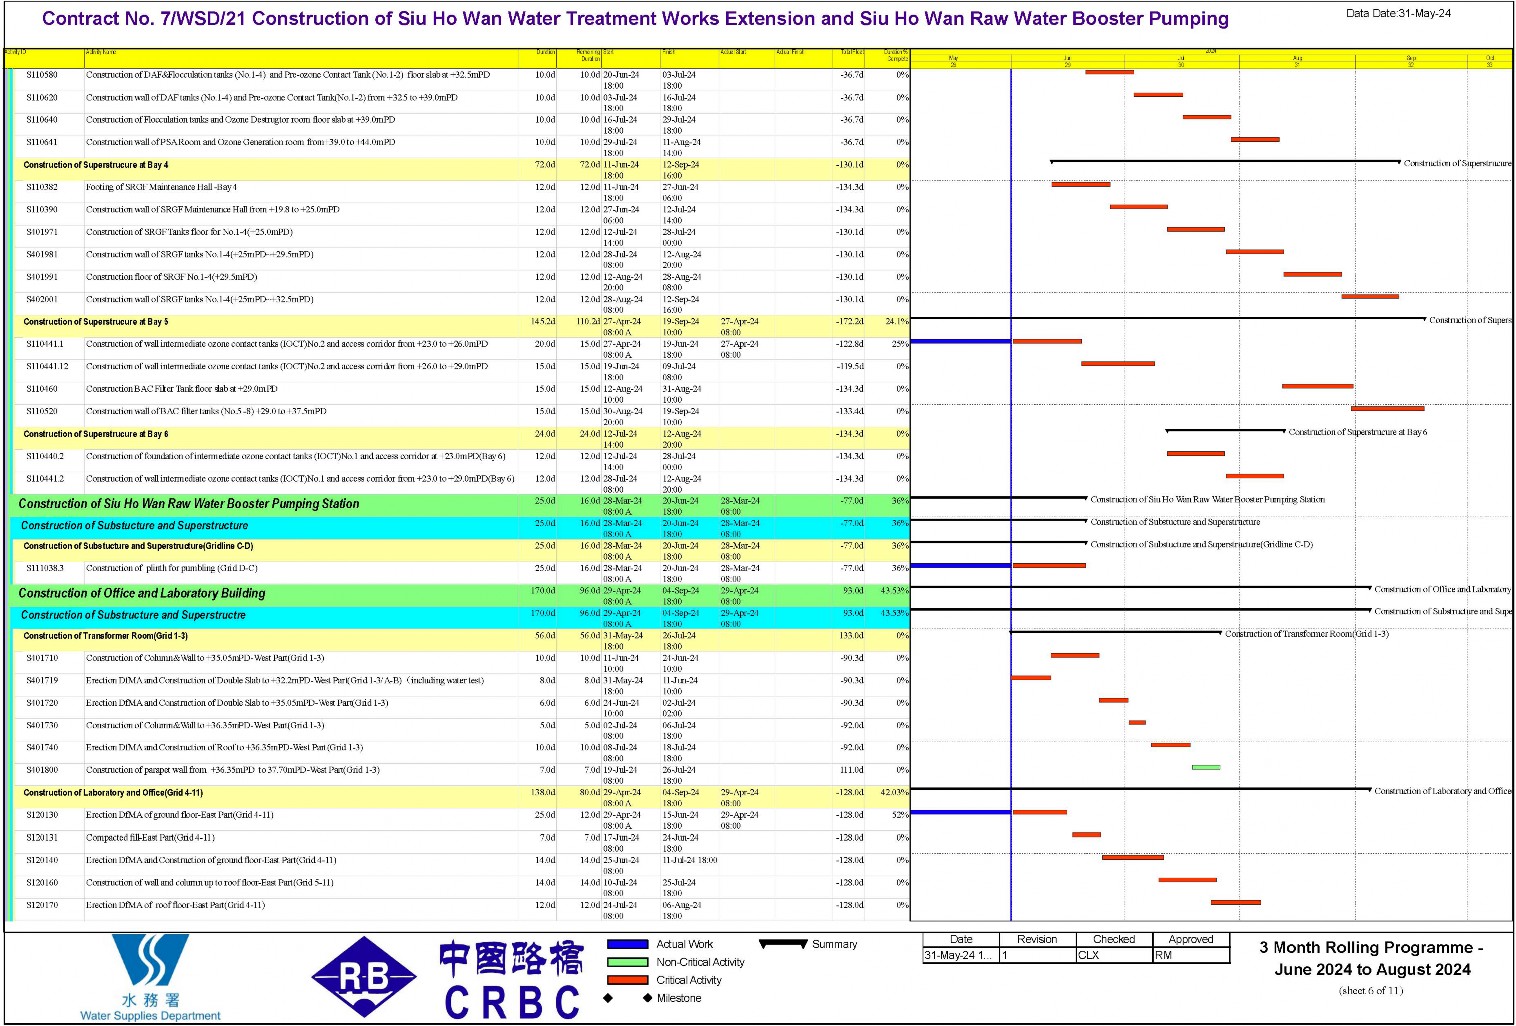Select activity ID S401730
The width and height of the screenshot is (1516, 1026).
(42, 726)
